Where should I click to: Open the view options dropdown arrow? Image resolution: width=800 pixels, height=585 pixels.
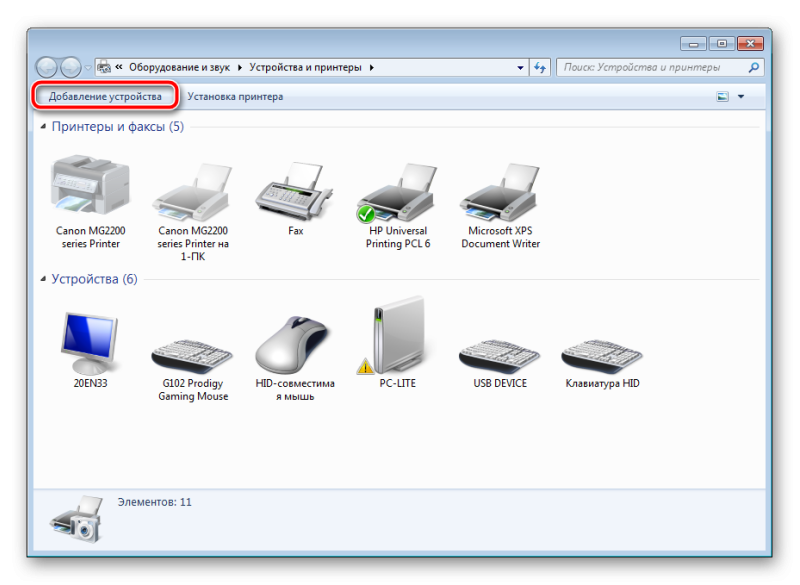(741, 96)
